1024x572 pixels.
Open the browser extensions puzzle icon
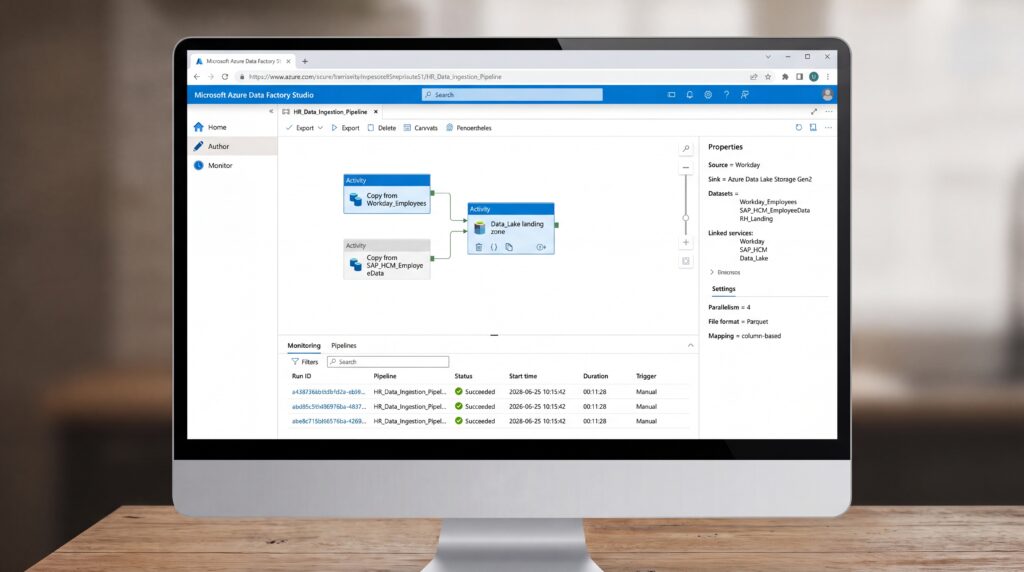click(785, 76)
